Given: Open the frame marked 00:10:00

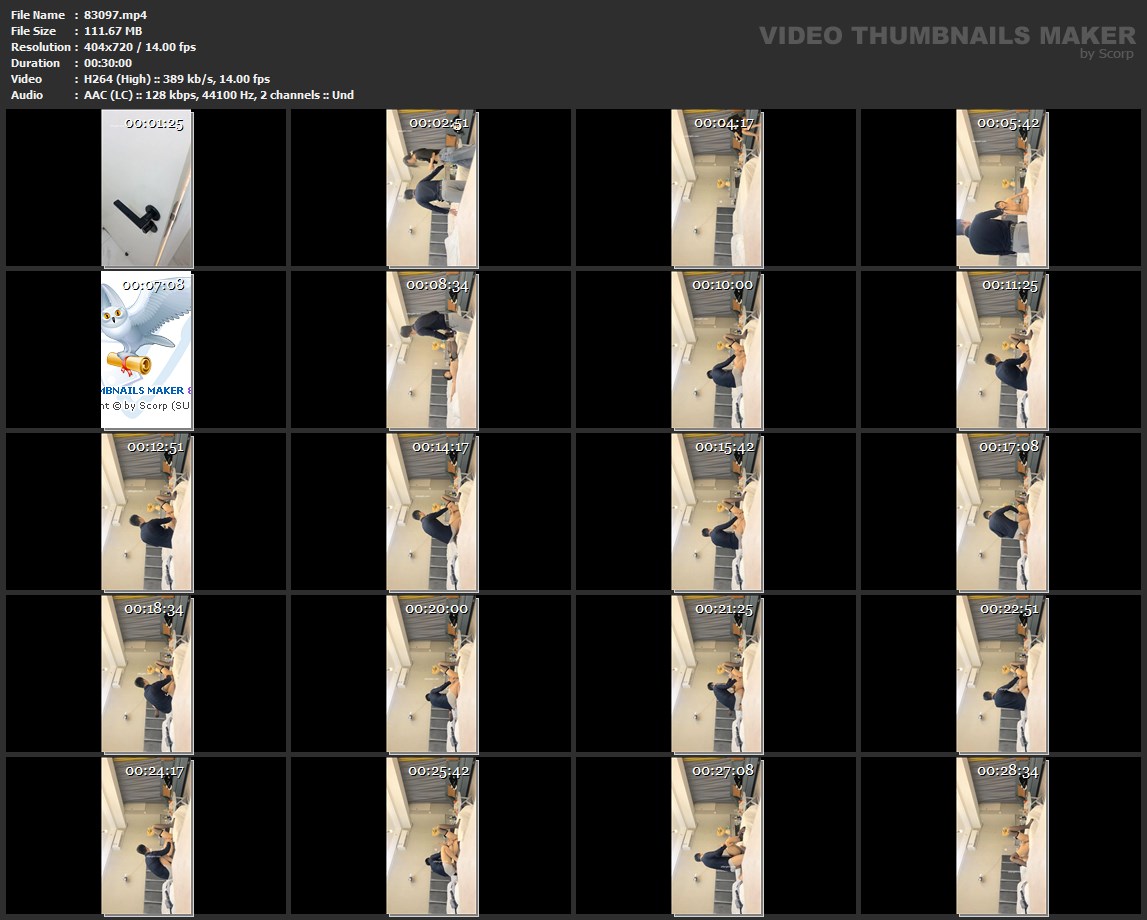Looking at the screenshot, I should click(x=717, y=350).
